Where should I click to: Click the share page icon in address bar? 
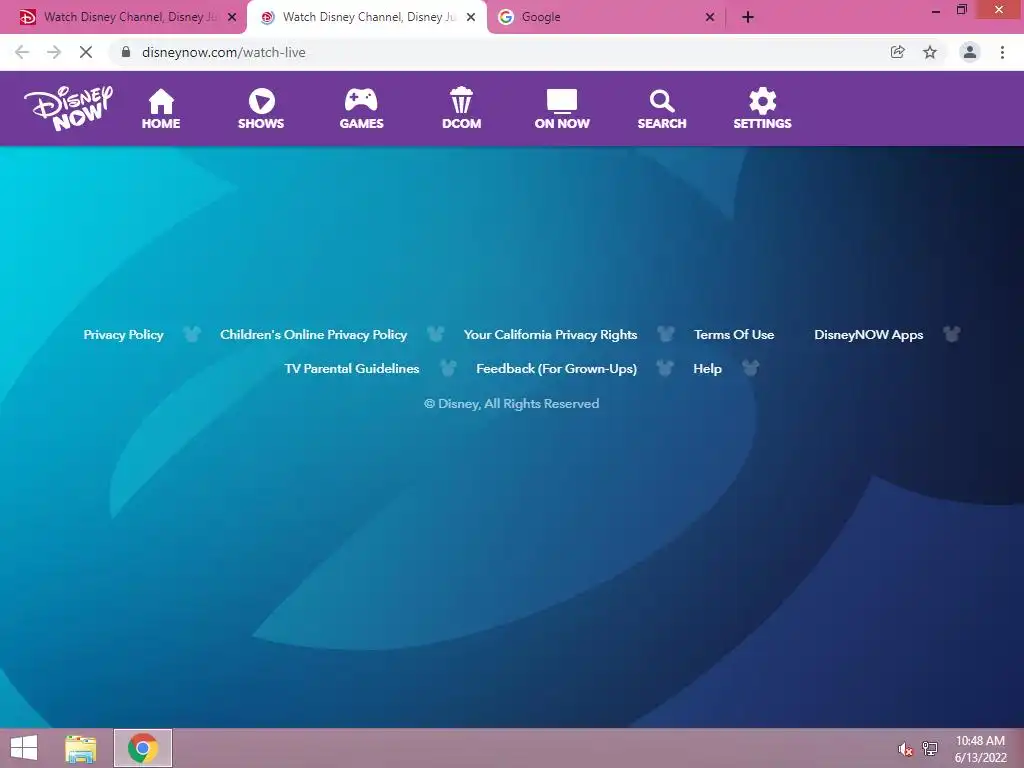click(897, 52)
